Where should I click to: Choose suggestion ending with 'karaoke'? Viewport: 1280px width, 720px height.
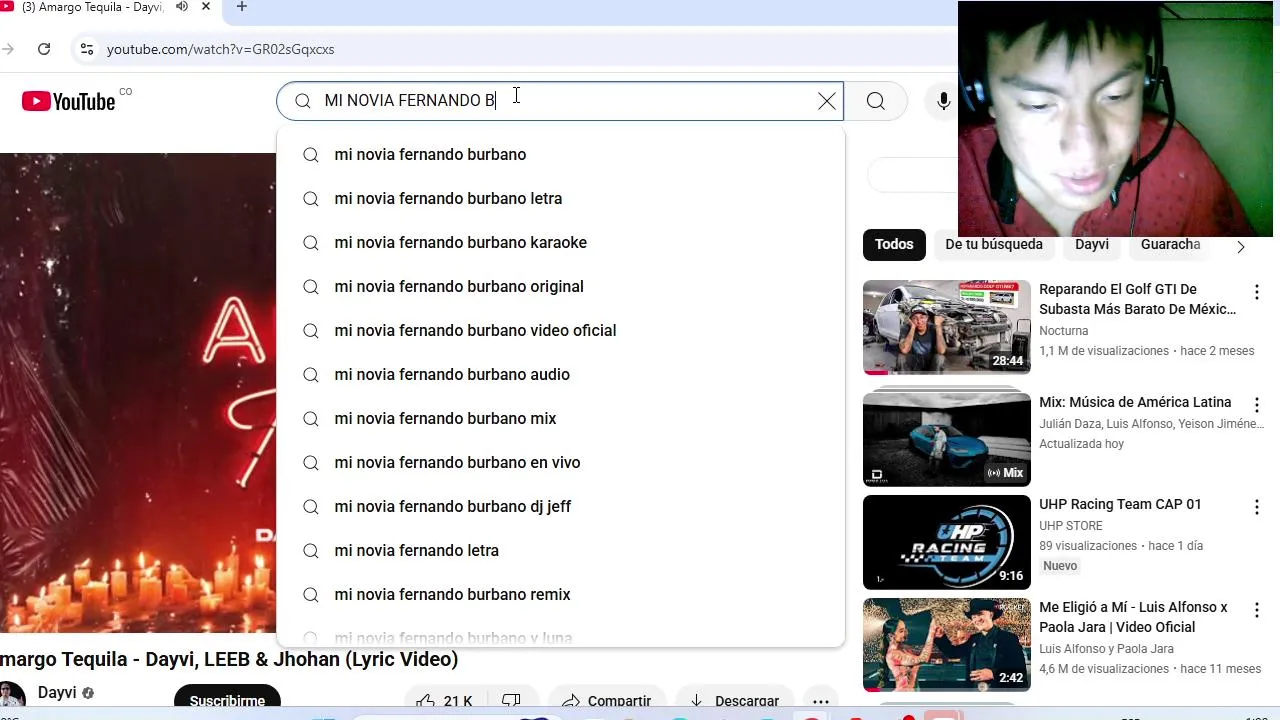[x=560, y=242]
